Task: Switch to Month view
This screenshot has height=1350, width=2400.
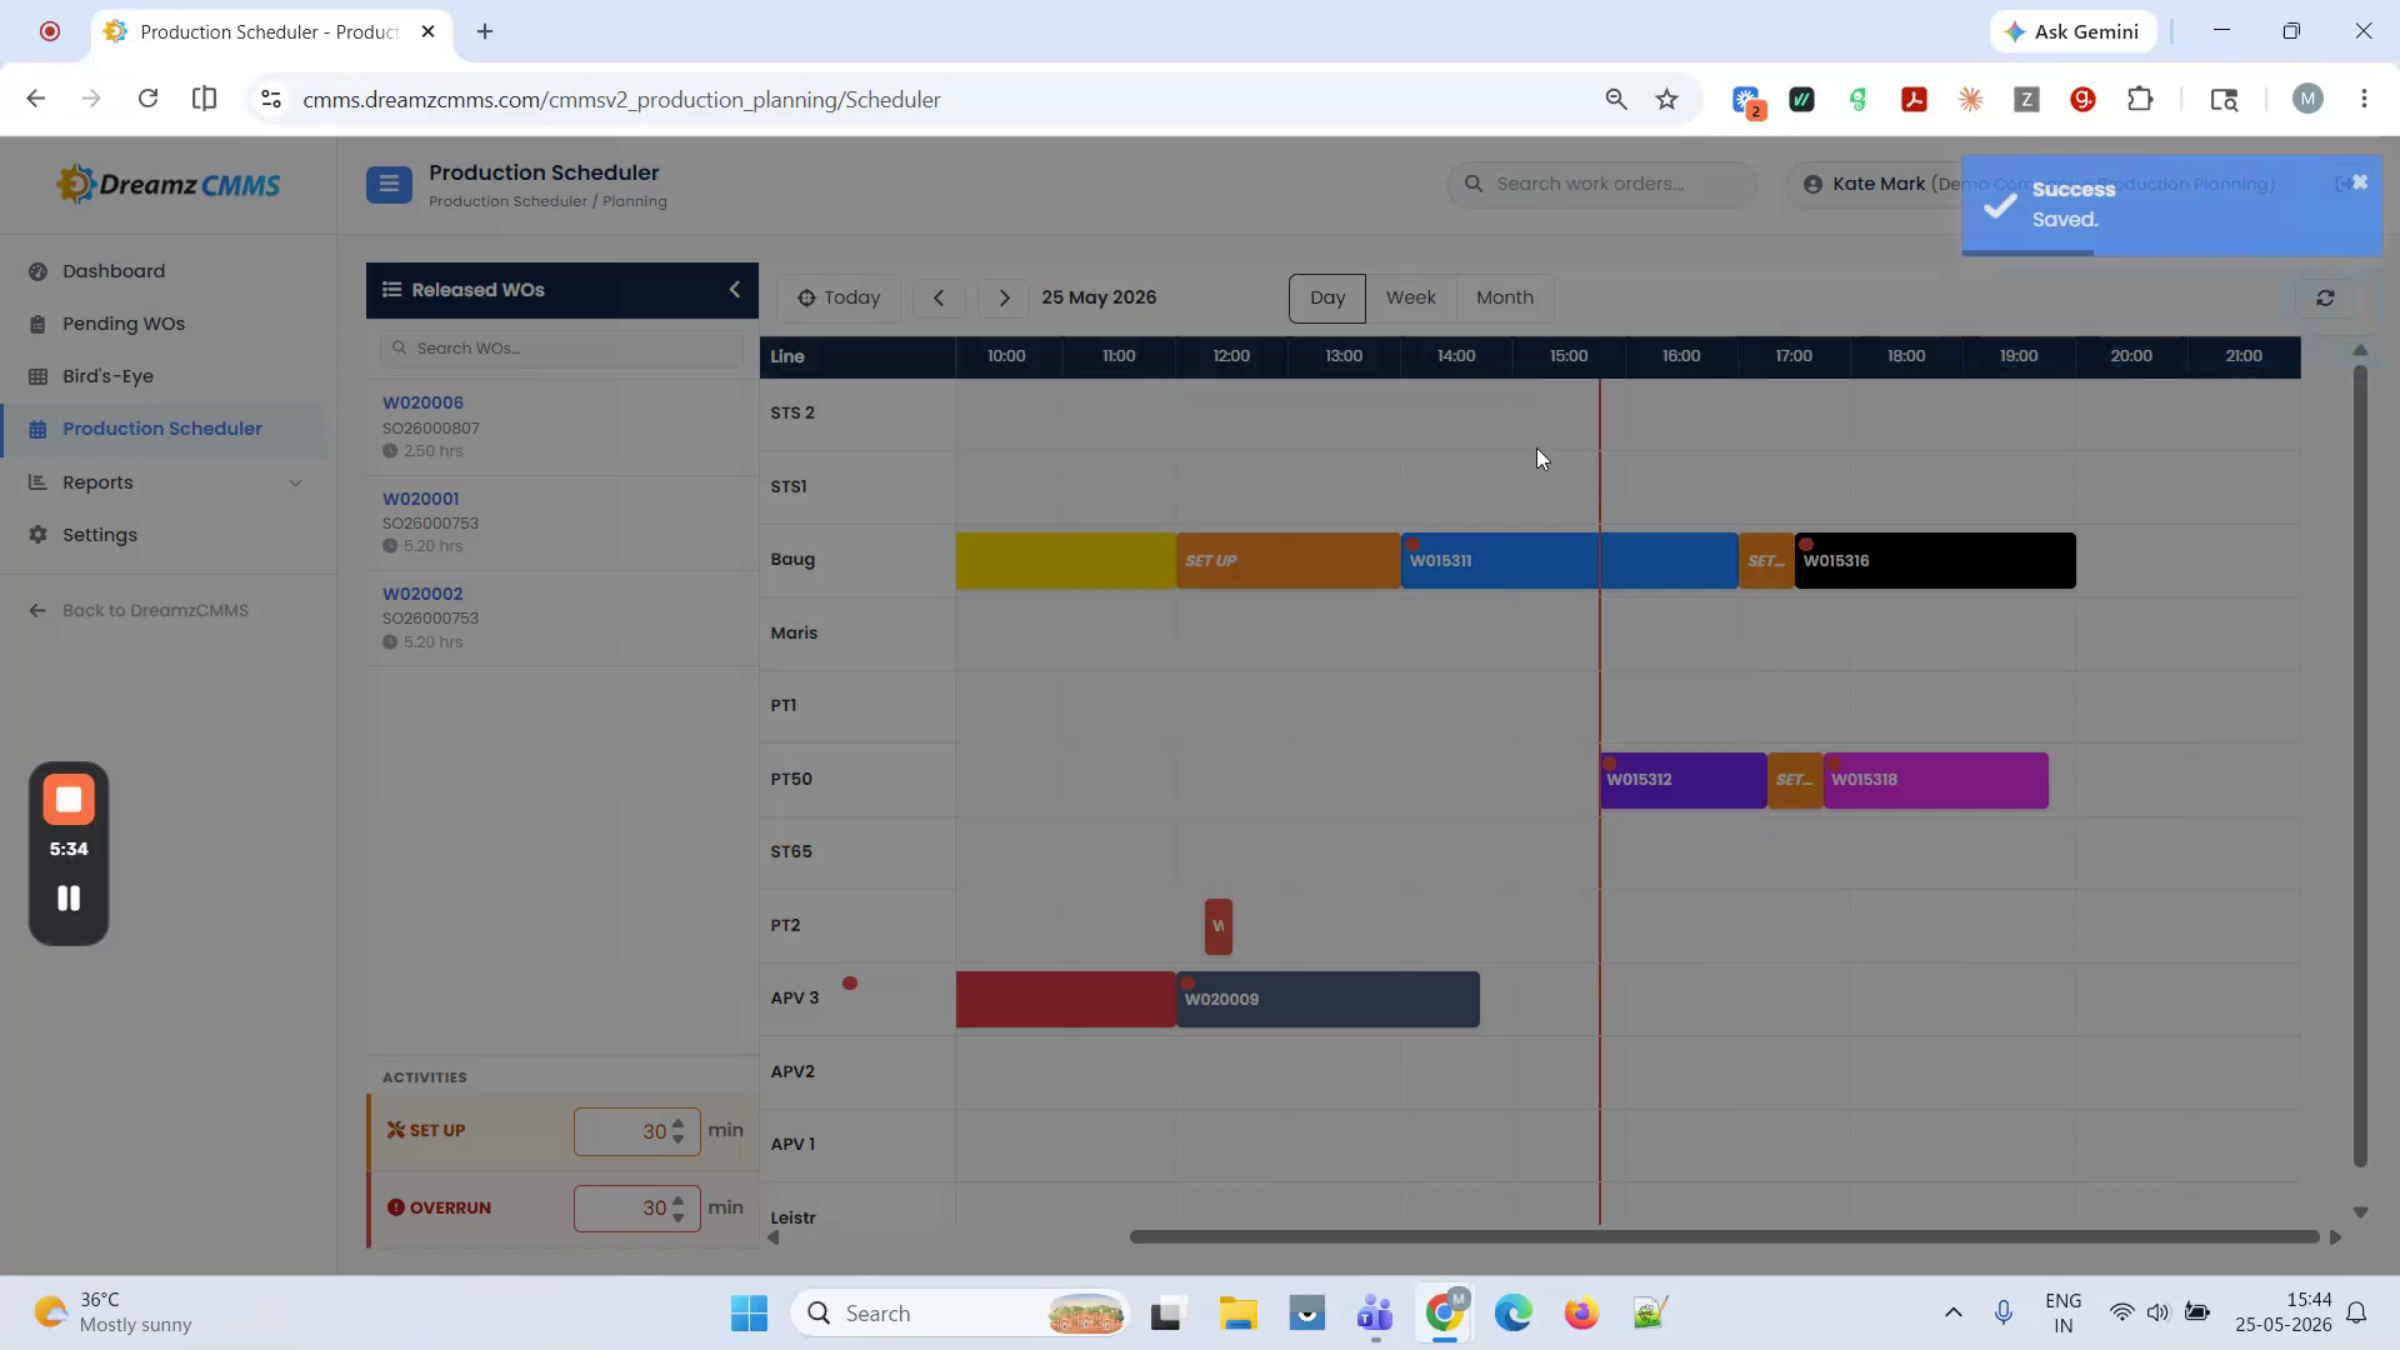Action: [x=1505, y=298]
